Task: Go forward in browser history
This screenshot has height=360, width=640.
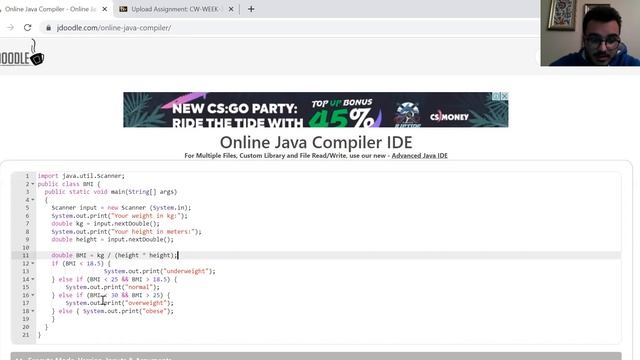Action: [x=11, y=28]
